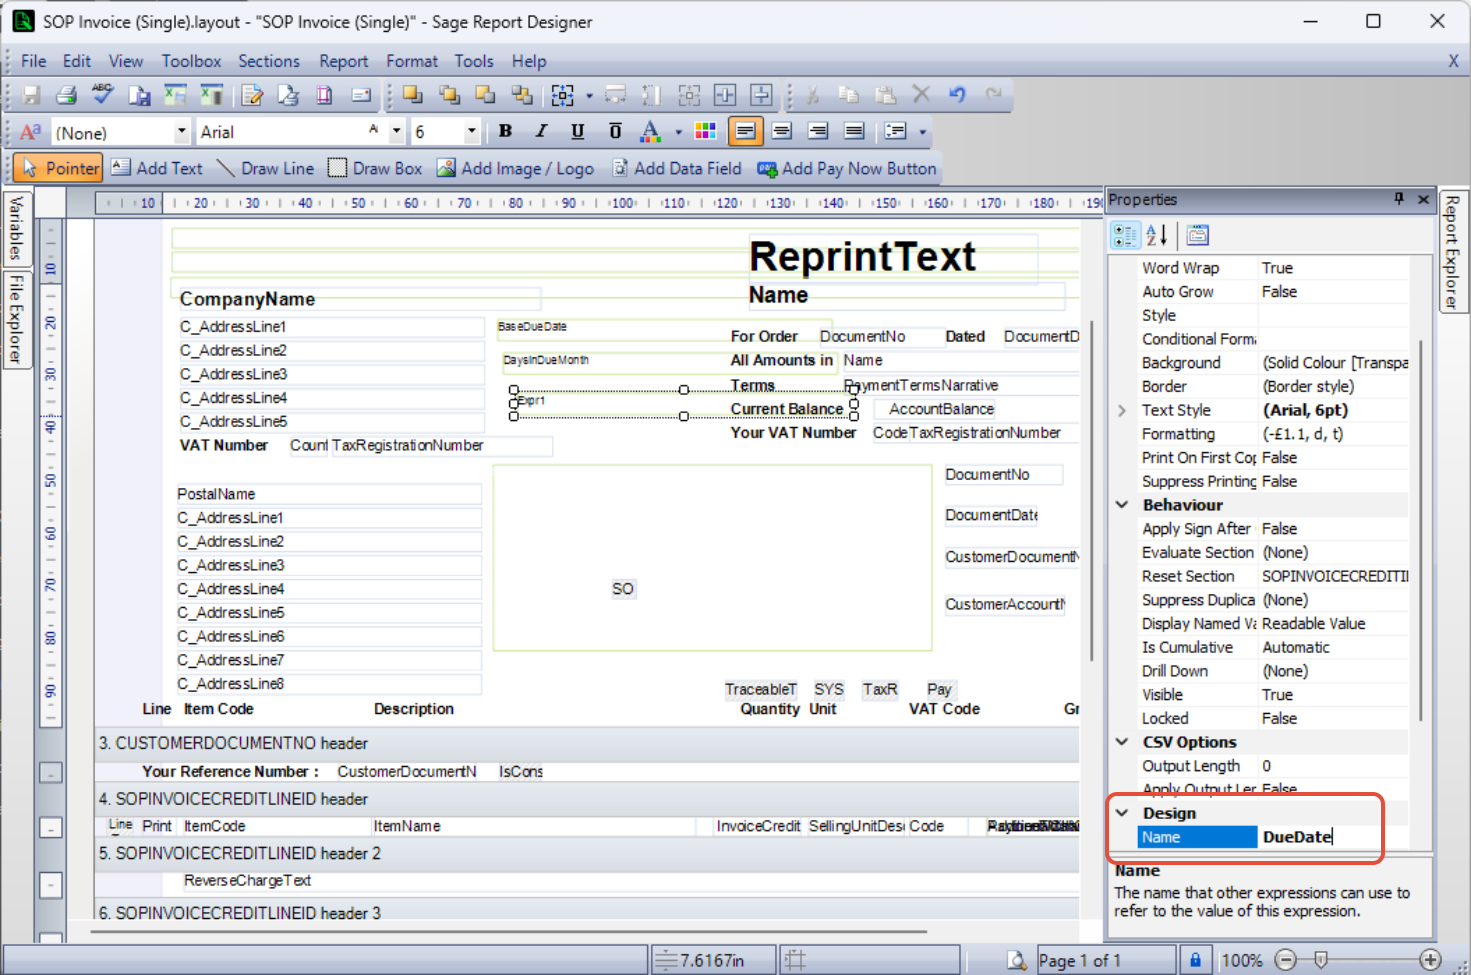
Task: Close the Properties panel
Action: click(x=1424, y=199)
